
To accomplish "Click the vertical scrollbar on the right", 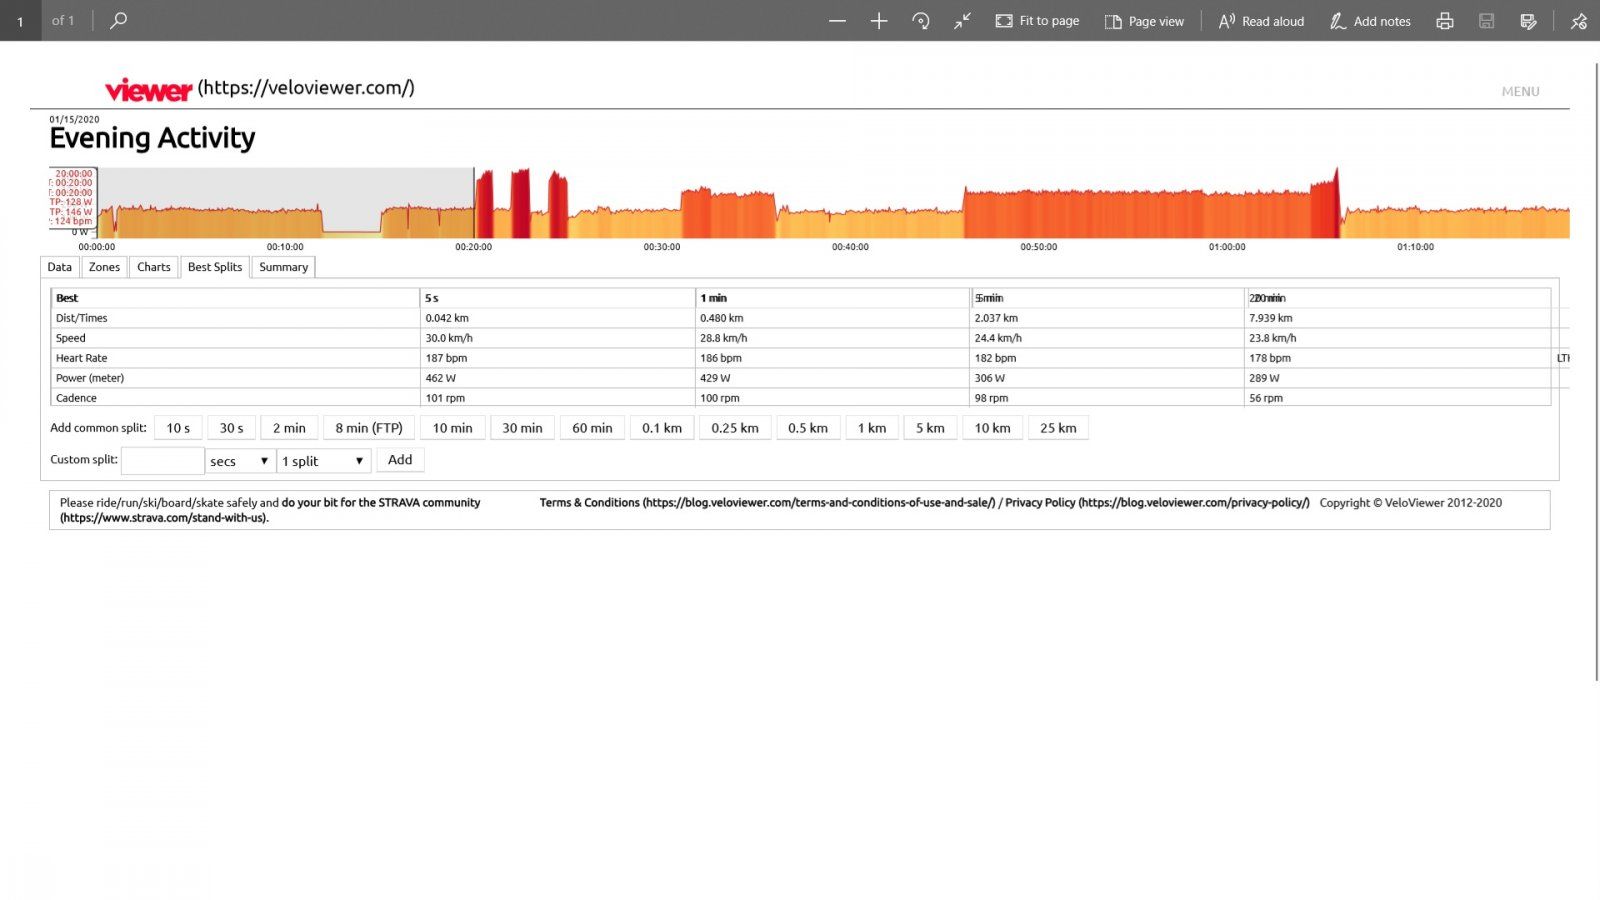I will pyautogui.click(x=1595, y=370).
